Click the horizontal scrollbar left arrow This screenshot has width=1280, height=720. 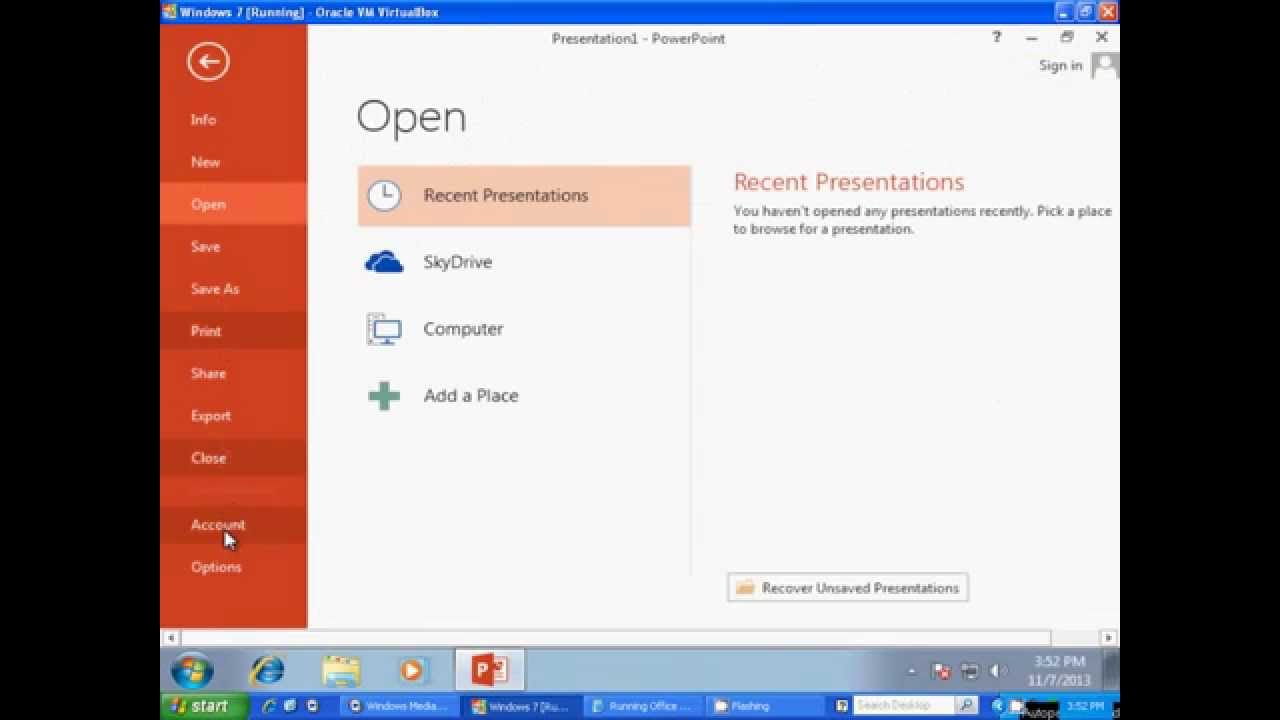[170, 637]
